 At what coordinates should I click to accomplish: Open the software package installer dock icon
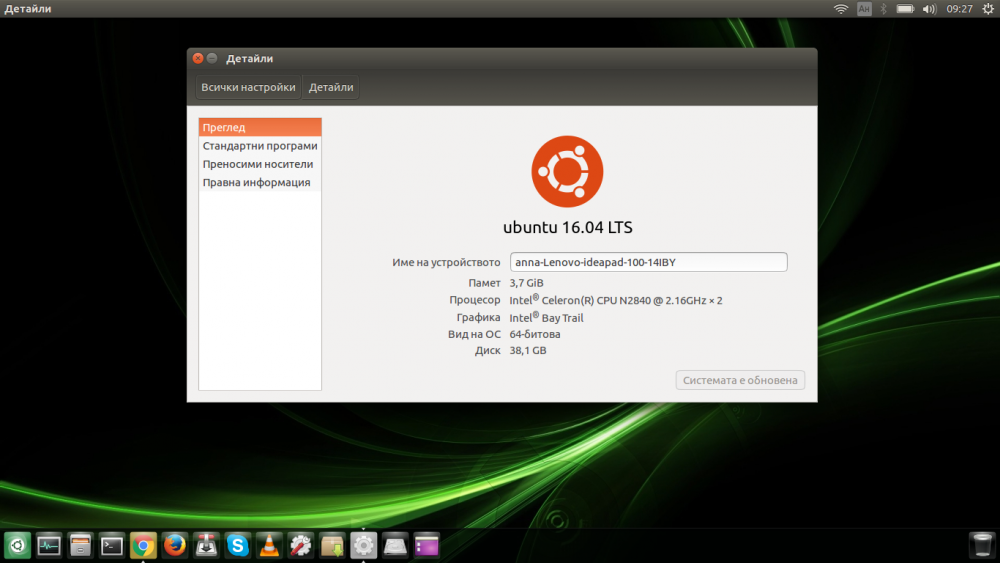pos(332,546)
